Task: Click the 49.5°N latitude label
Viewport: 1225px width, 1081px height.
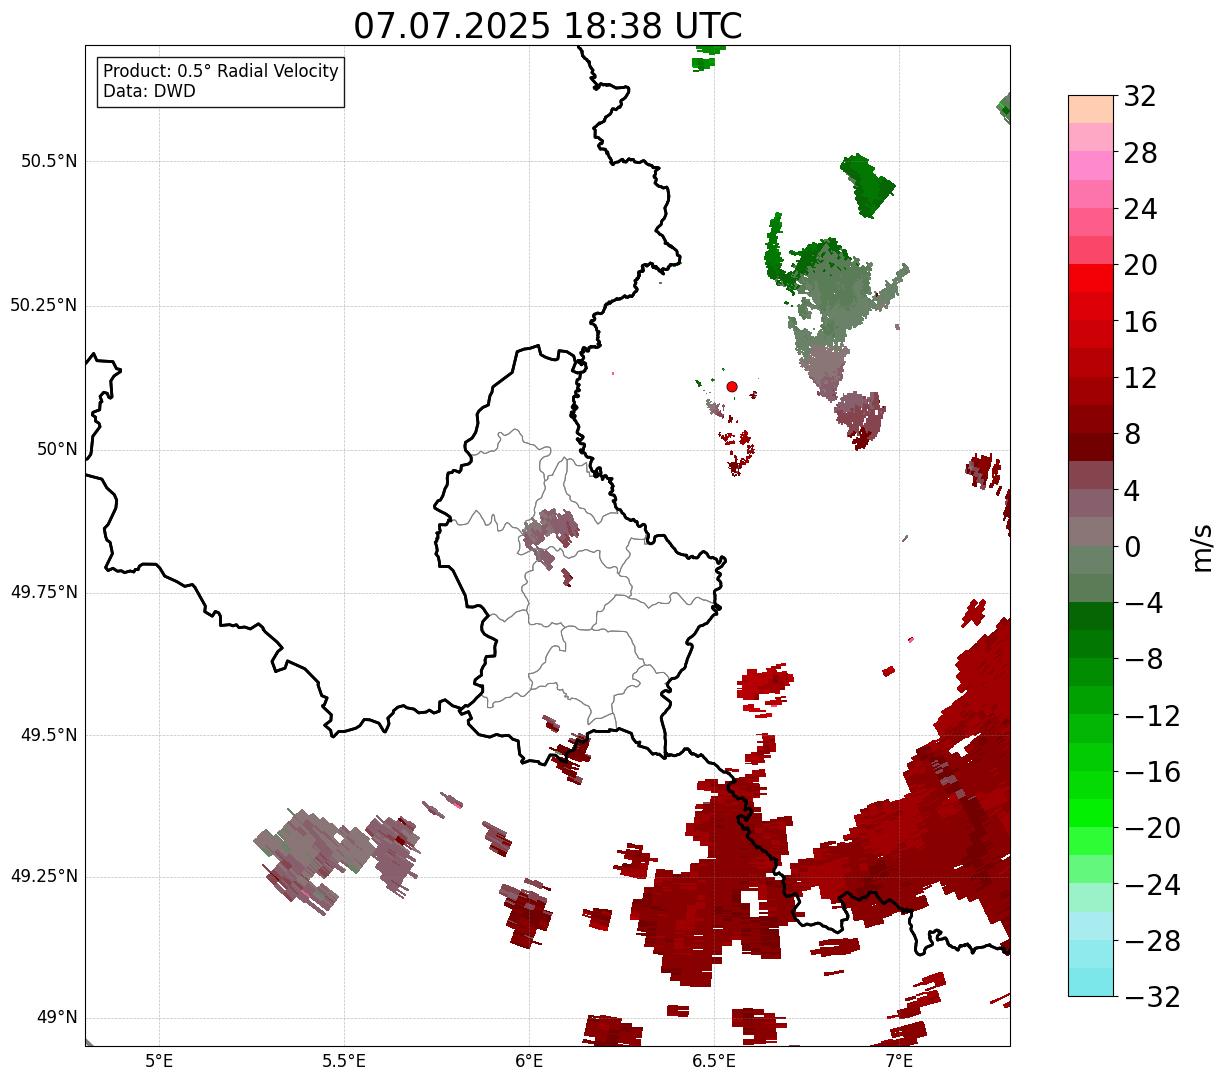Action: (x=48, y=735)
